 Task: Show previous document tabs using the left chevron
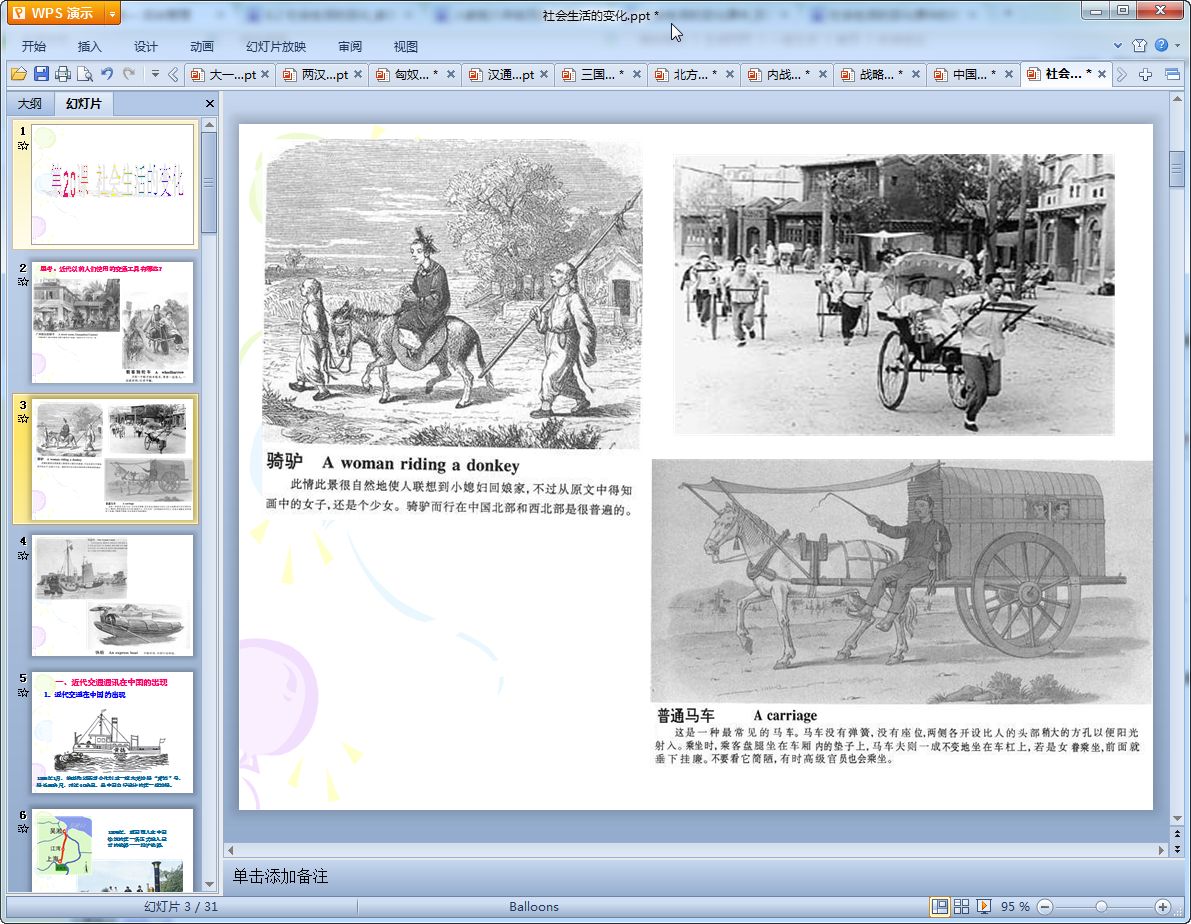[x=173, y=74]
